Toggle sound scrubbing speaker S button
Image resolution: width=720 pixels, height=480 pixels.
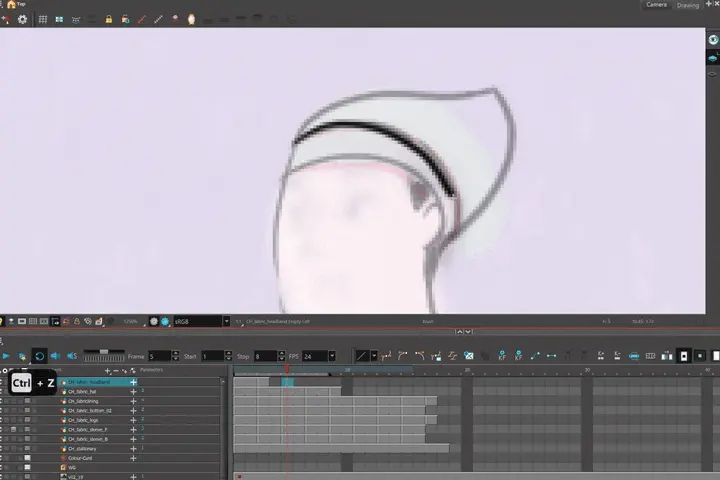(x=72, y=356)
